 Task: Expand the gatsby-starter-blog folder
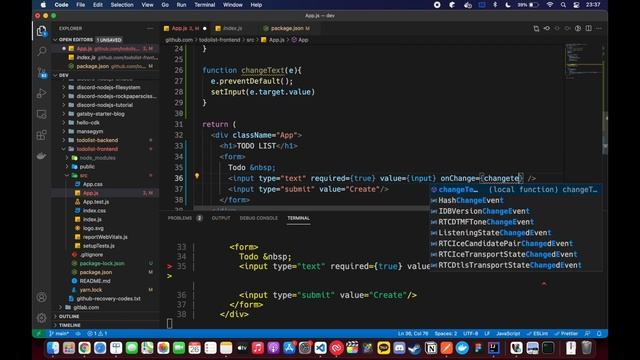click(100, 113)
